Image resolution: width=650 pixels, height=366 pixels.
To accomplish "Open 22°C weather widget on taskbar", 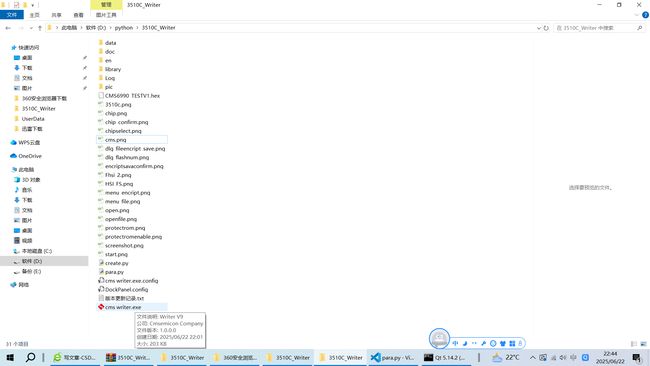I will click(506, 357).
